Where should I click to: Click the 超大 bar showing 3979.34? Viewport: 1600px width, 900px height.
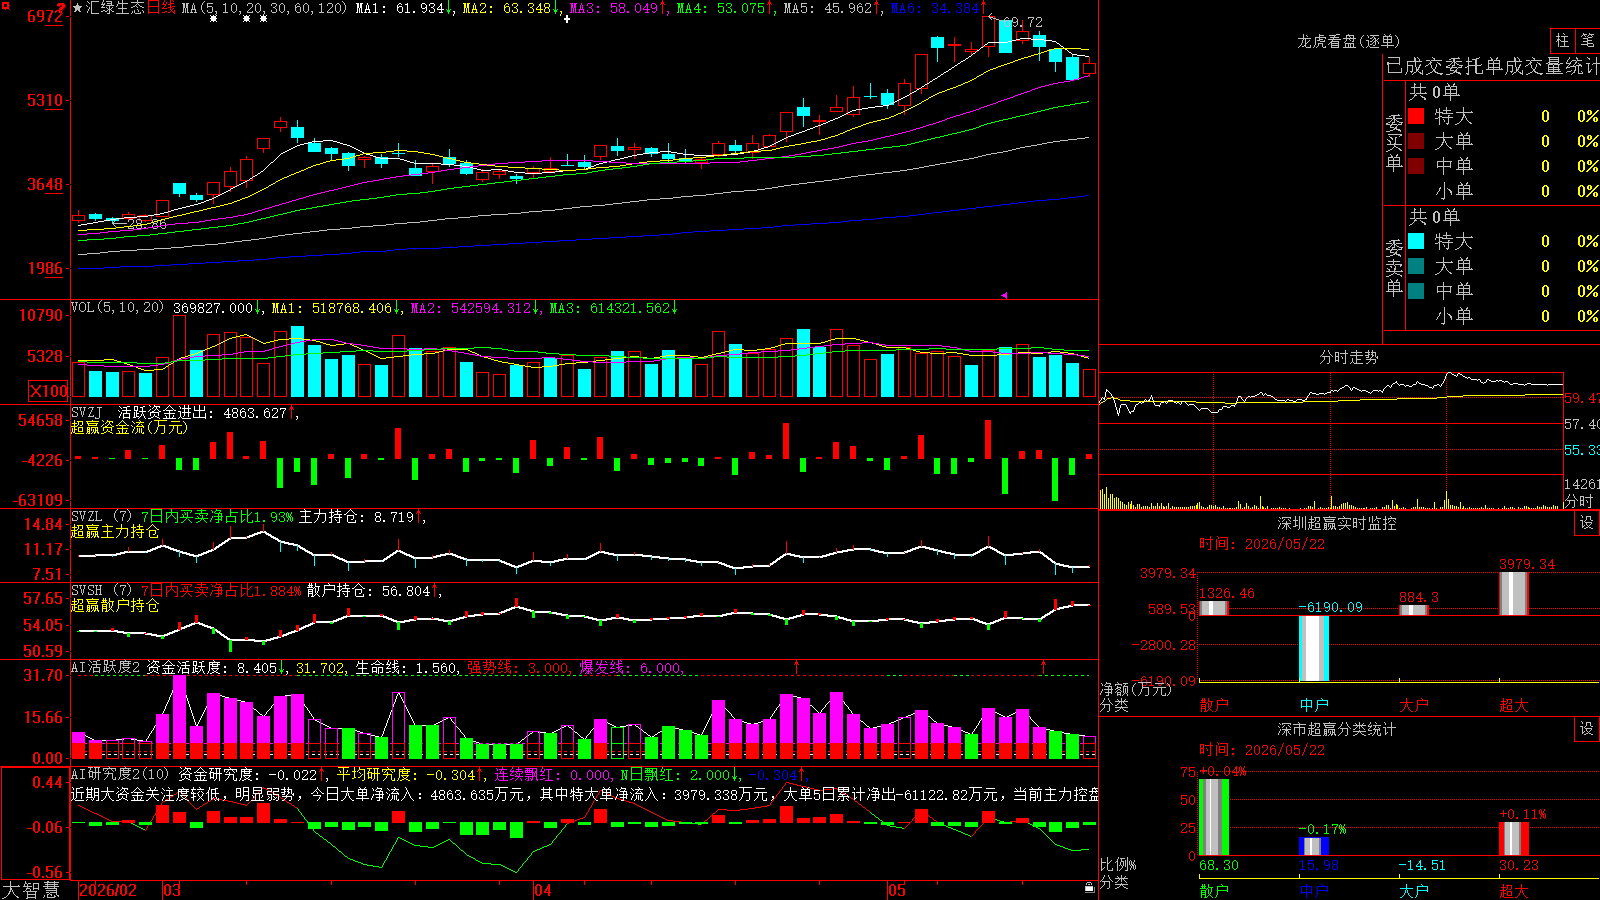click(1514, 593)
